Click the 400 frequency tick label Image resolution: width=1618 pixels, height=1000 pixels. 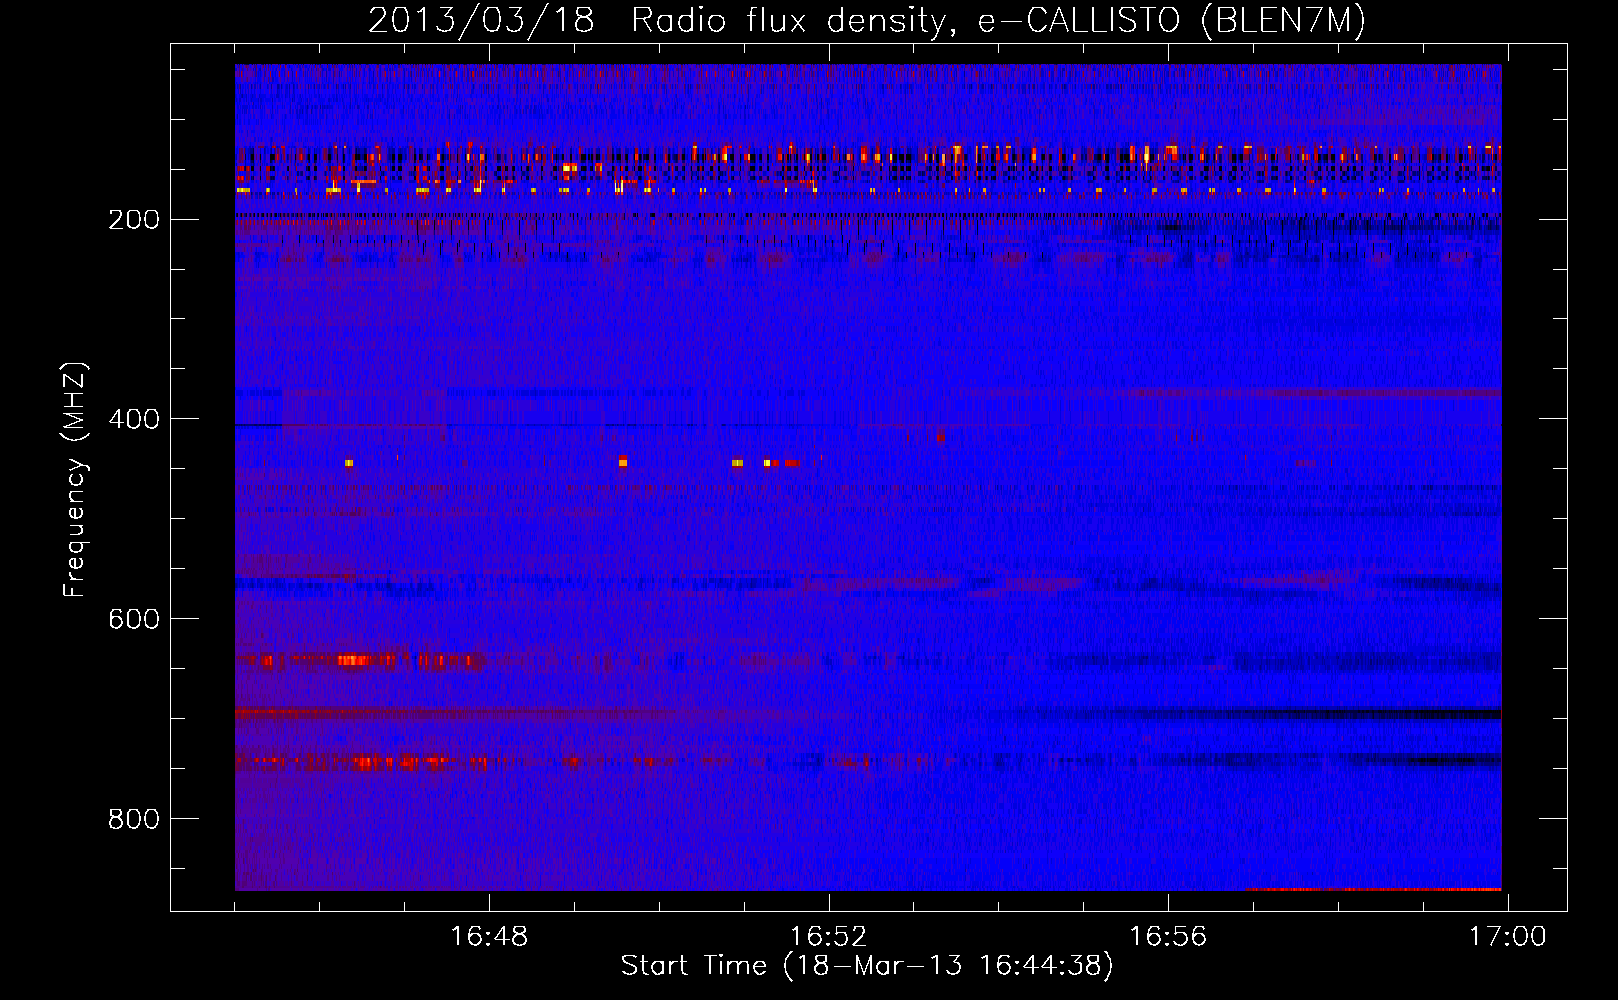[x=134, y=420]
